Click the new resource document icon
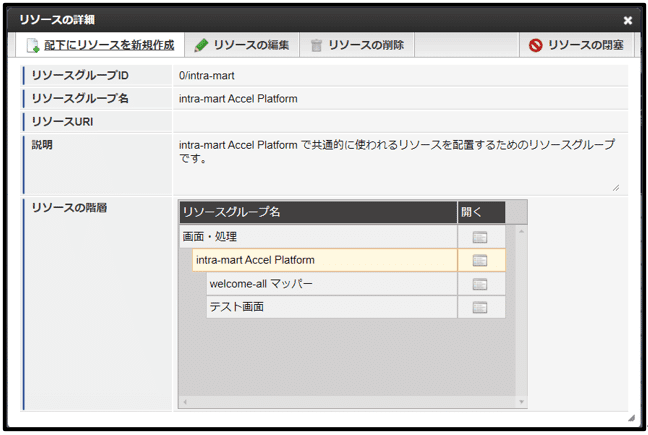 click(x=33, y=45)
